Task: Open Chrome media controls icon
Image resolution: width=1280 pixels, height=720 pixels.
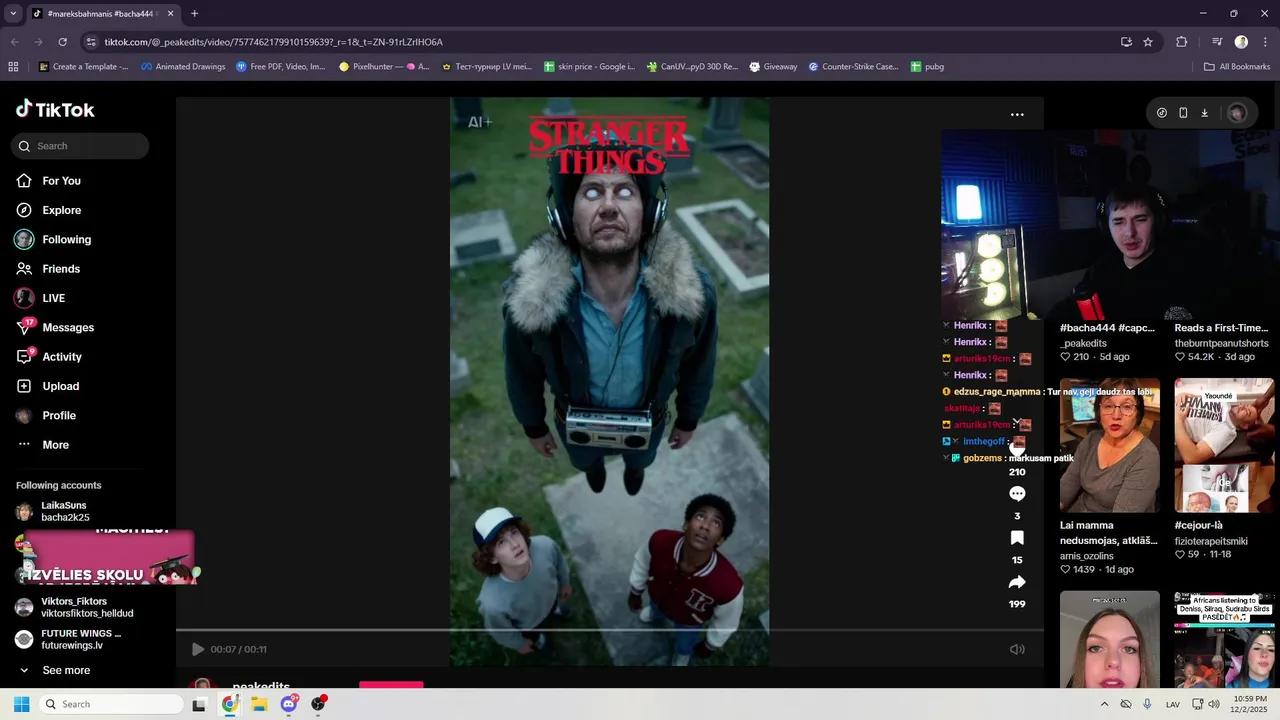Action: click(x=1217, y=42)
